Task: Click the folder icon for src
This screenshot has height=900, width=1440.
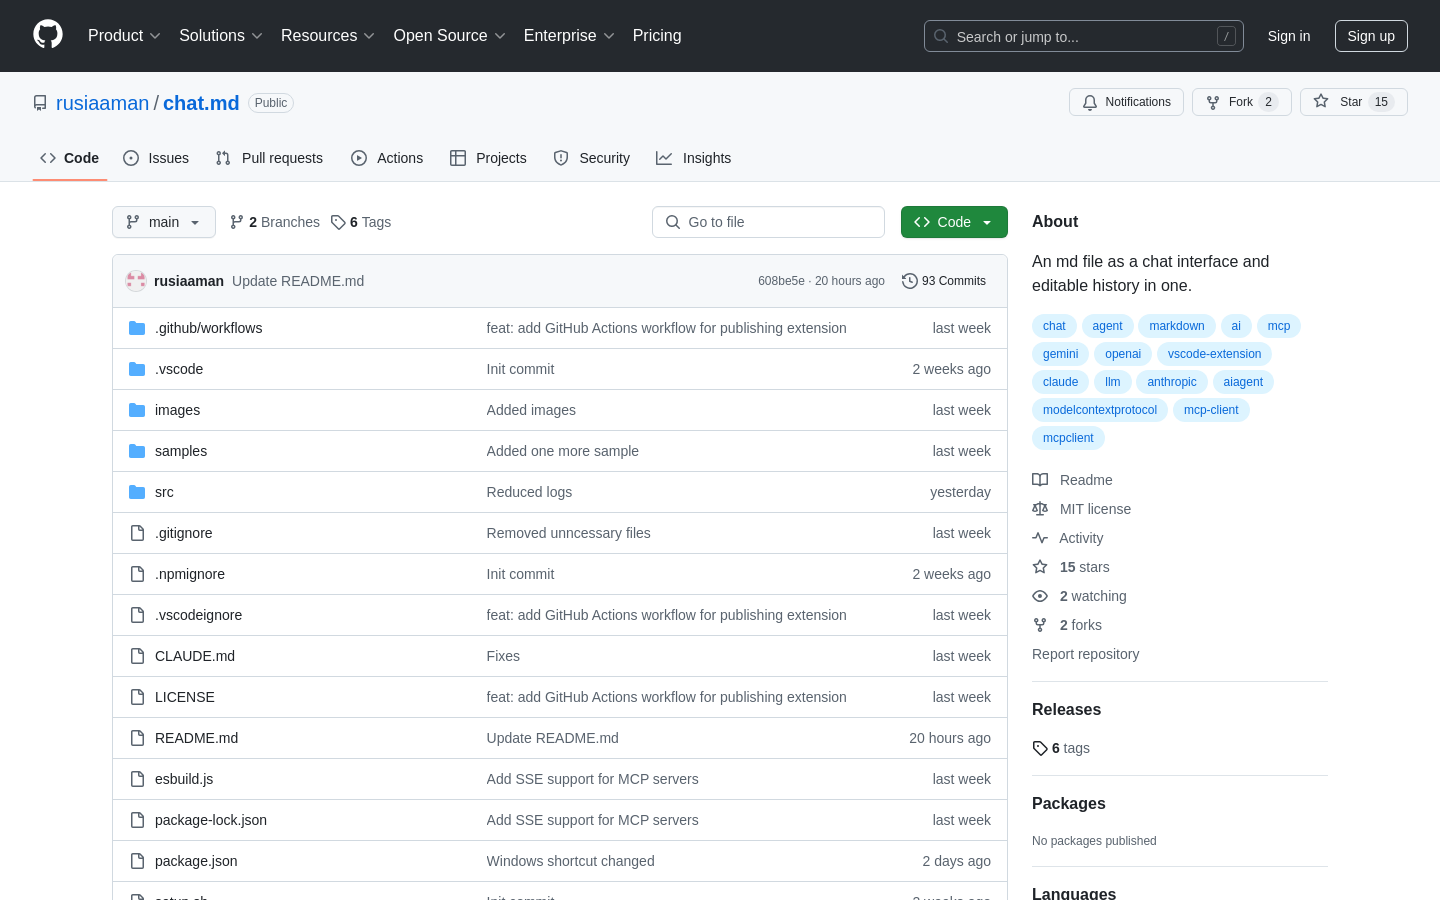Action: pos(137,492)
